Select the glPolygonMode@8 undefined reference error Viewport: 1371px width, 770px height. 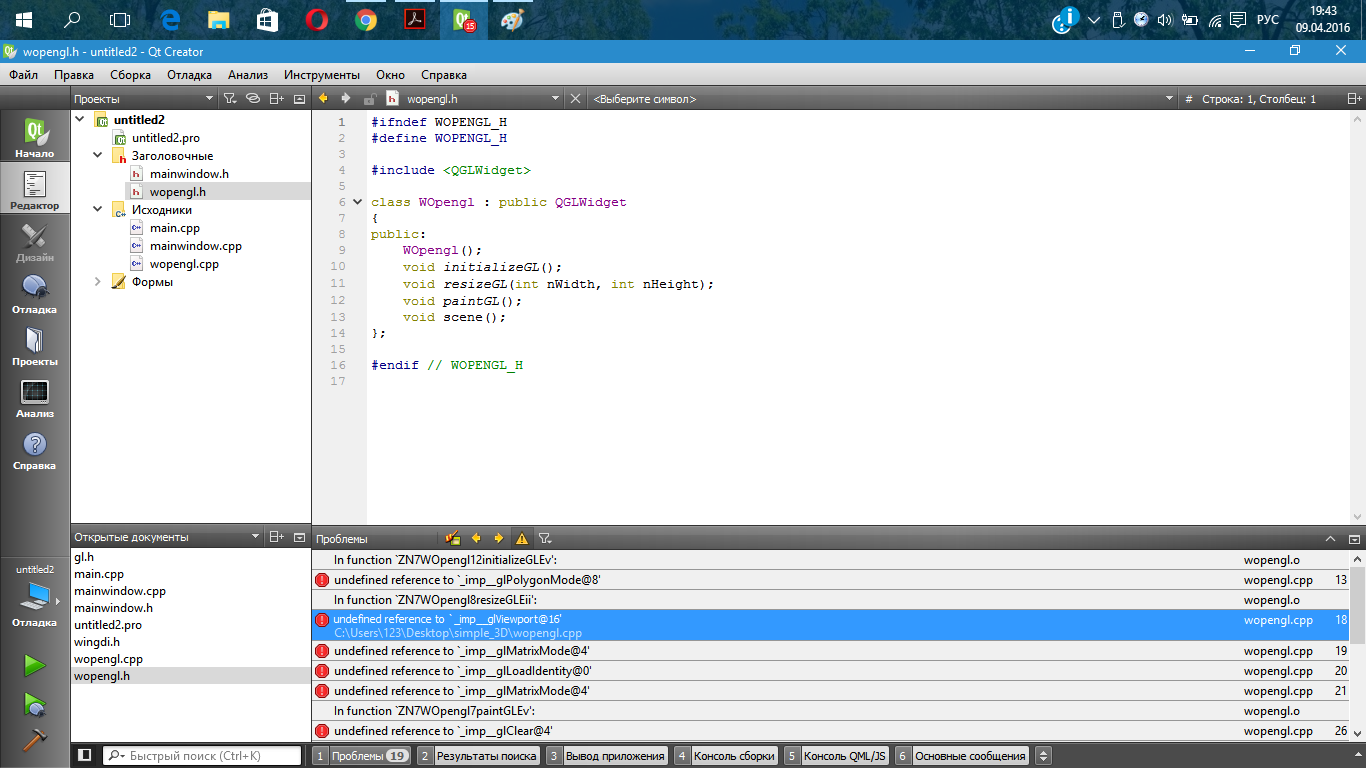pos(830,580)
